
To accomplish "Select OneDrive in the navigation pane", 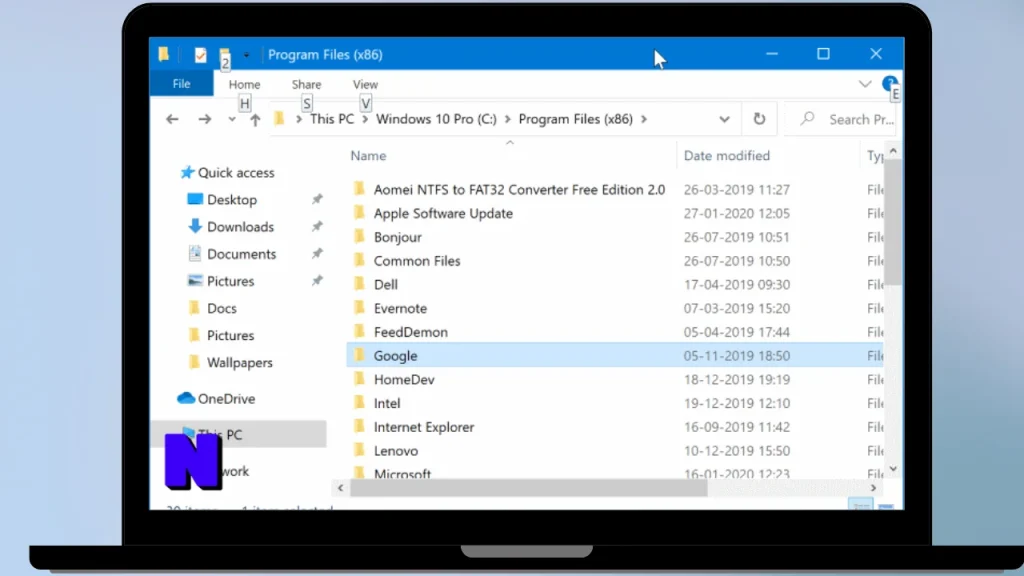I will click(226, 398).
